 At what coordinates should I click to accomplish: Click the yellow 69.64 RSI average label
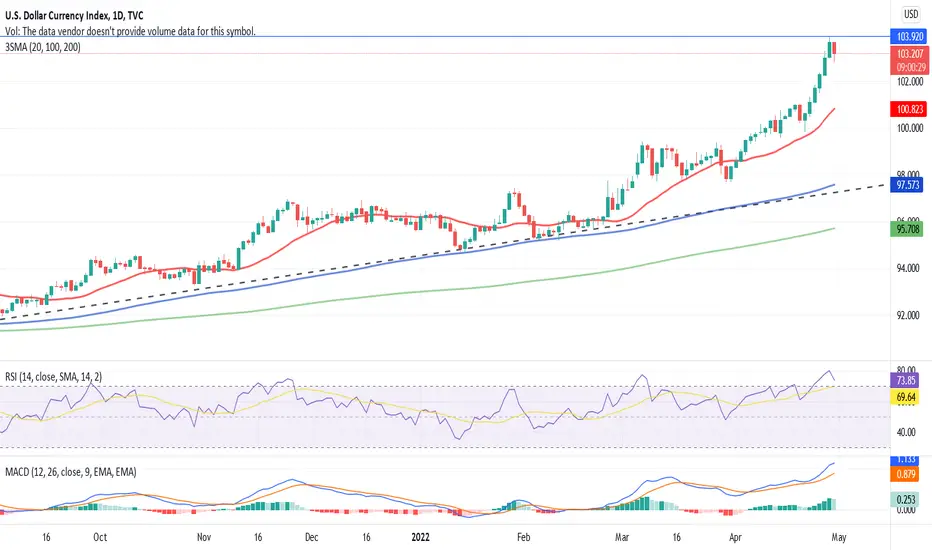point(906,397)
